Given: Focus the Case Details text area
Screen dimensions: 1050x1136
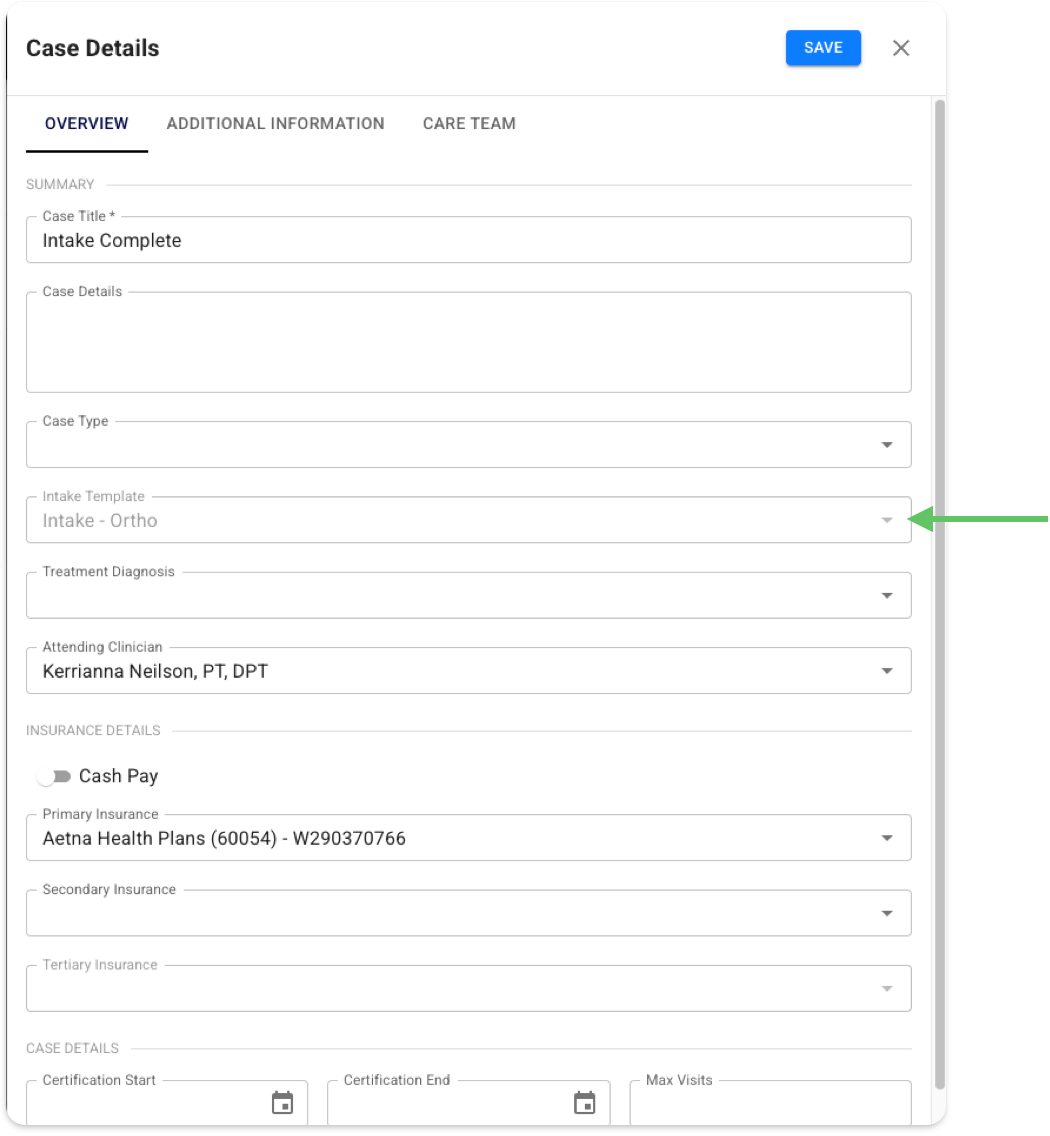Looking at the screenshot, I should tap(468, 345).
